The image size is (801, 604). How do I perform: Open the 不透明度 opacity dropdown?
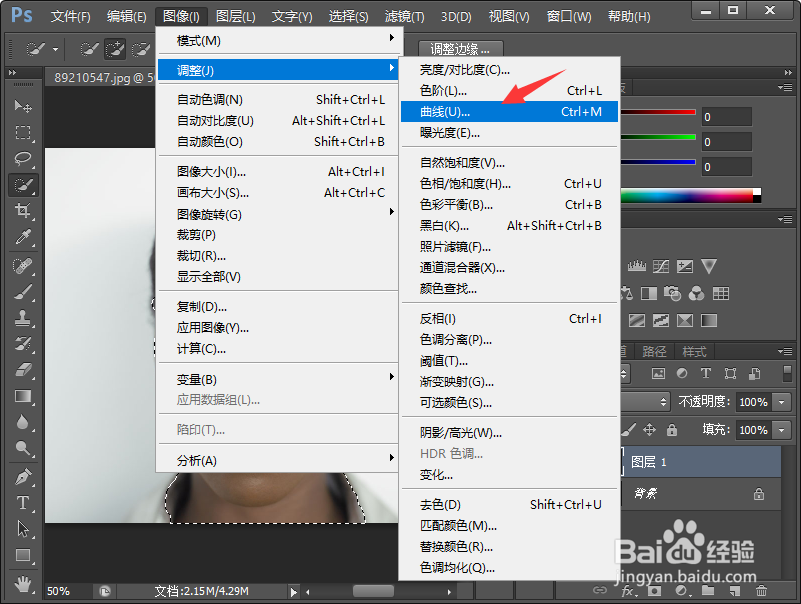(782, 402)
